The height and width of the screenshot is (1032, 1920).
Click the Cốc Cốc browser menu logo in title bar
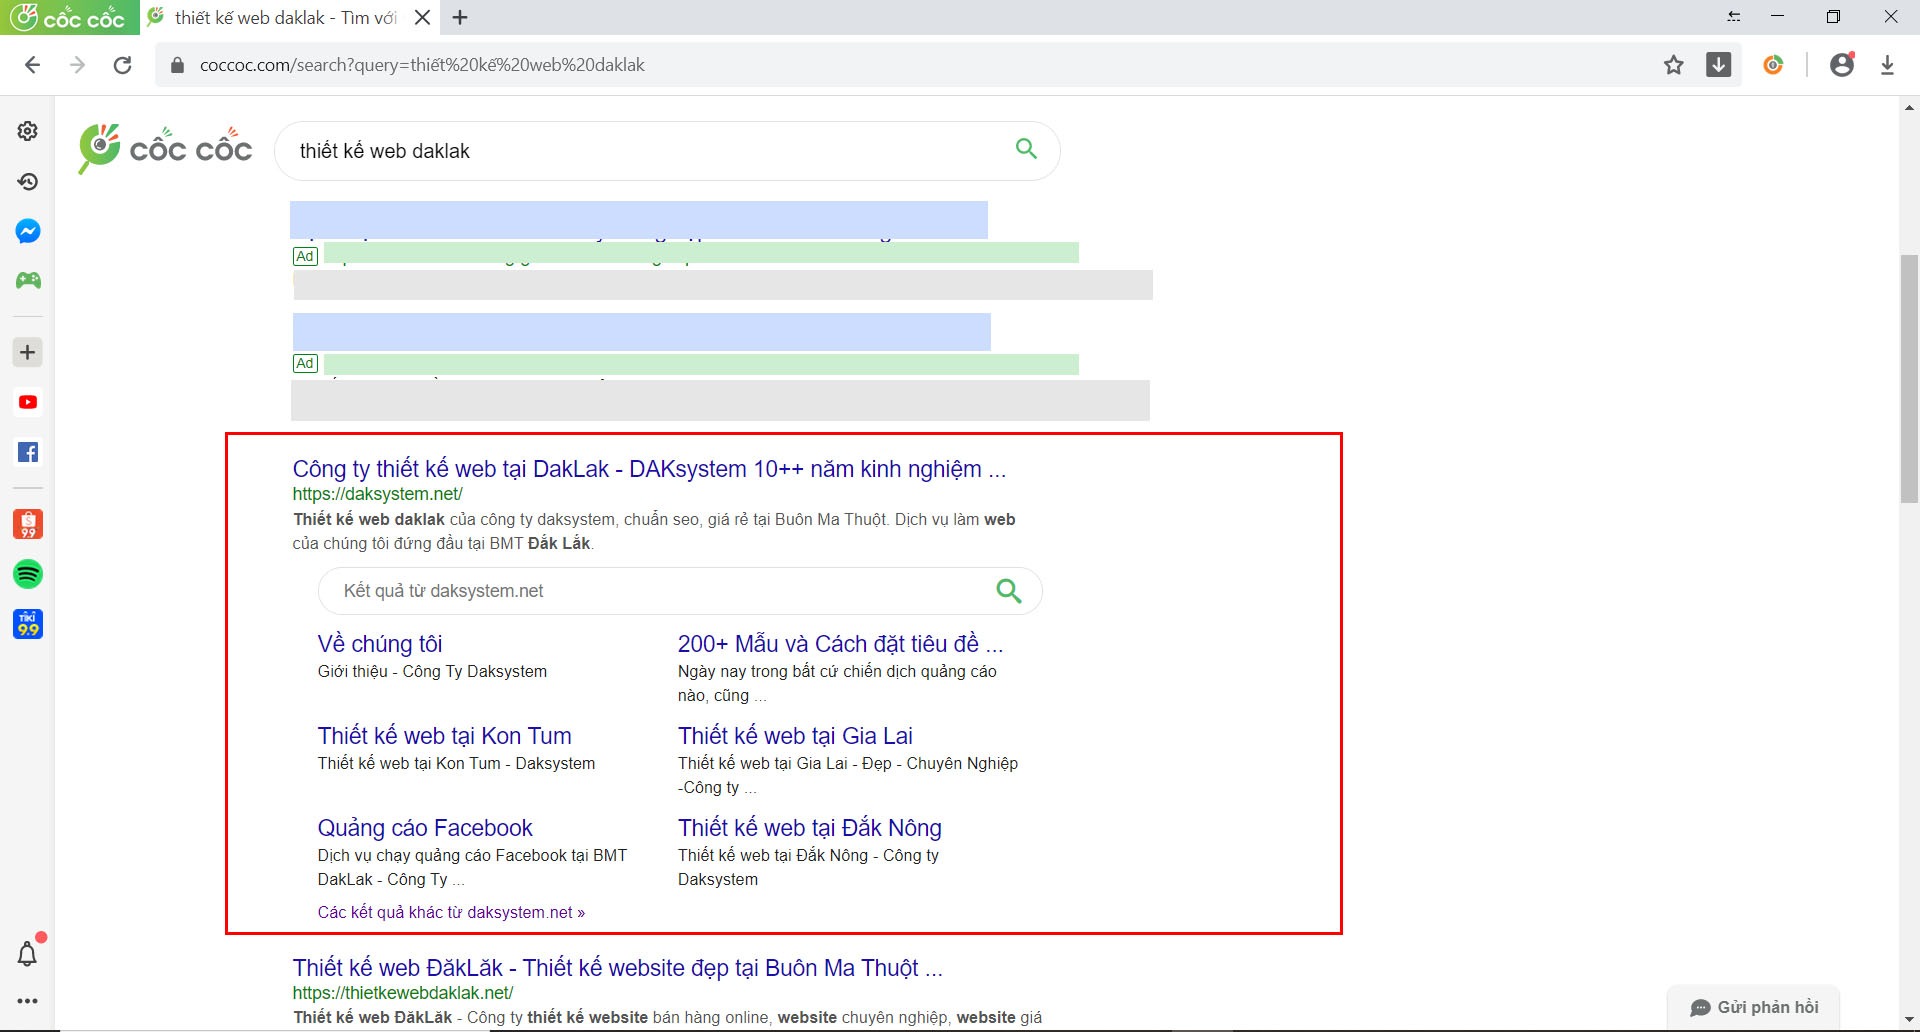(69, 17)
